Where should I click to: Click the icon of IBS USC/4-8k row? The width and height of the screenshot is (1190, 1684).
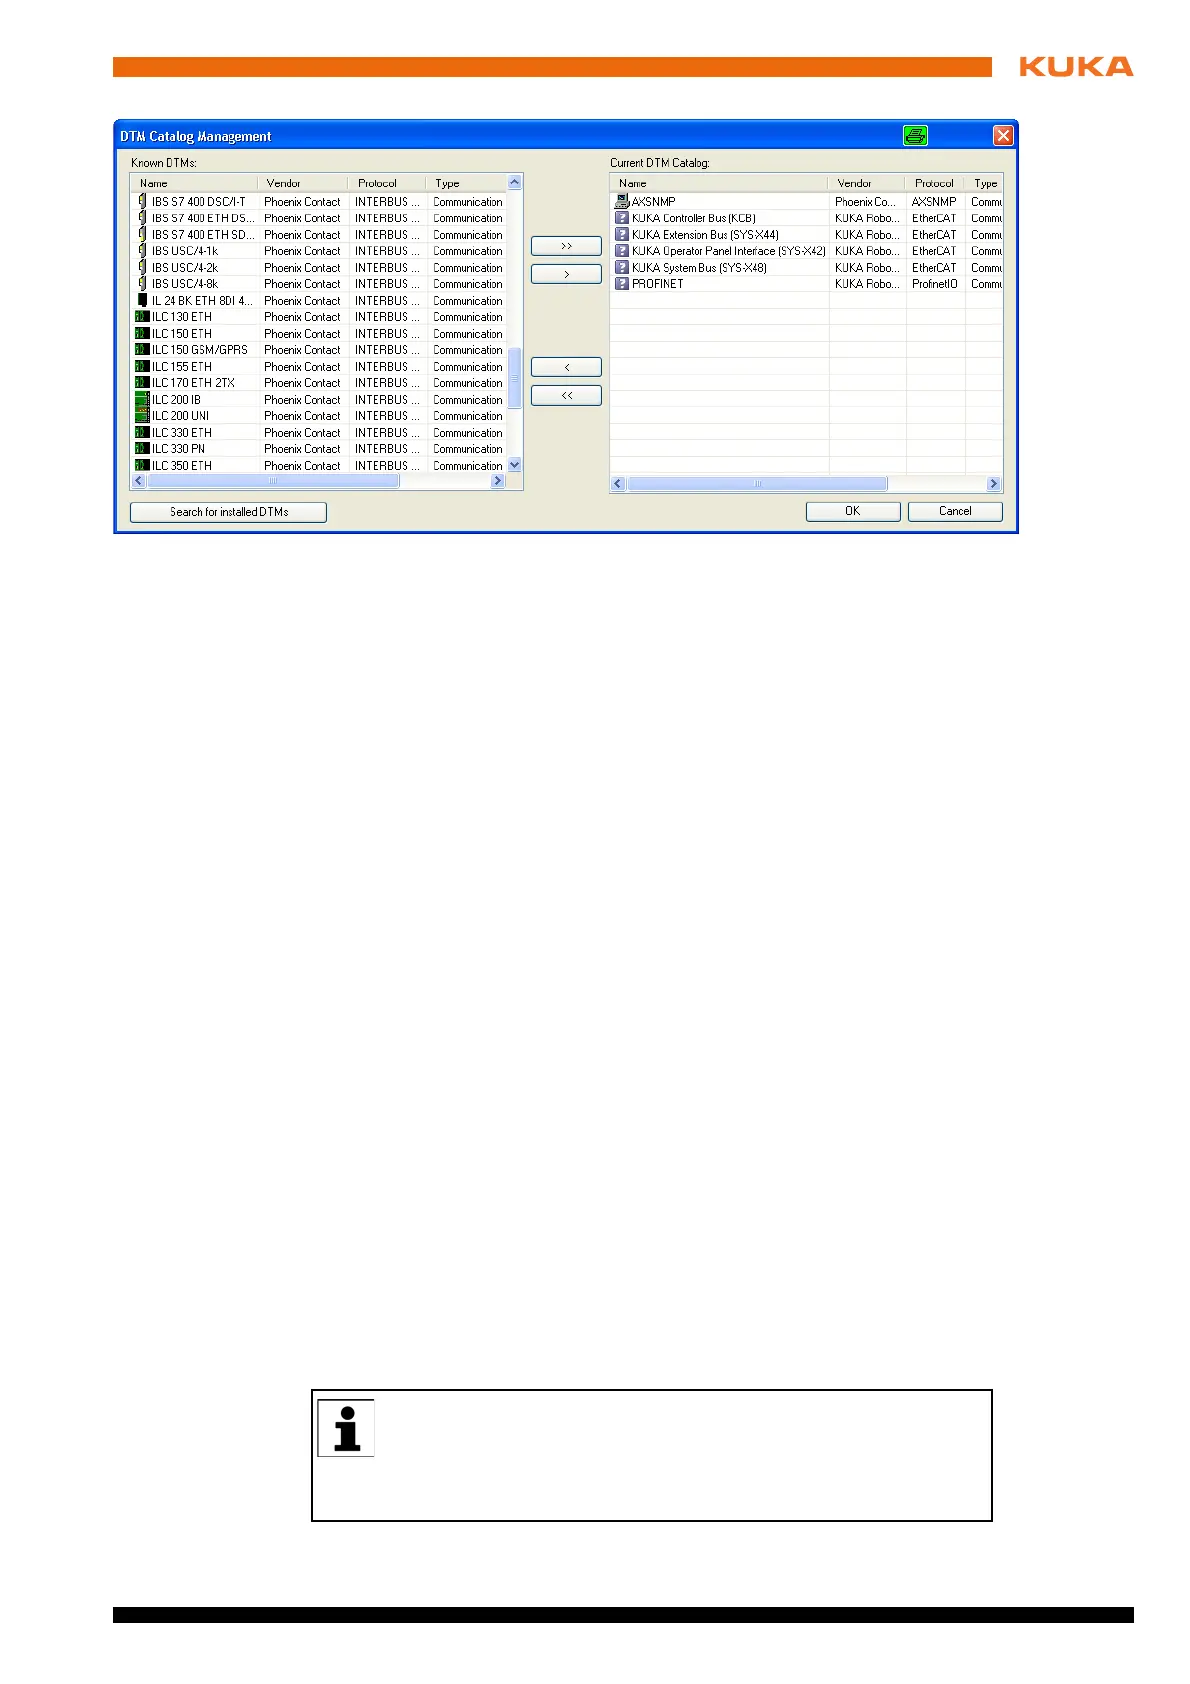point(142,284)
